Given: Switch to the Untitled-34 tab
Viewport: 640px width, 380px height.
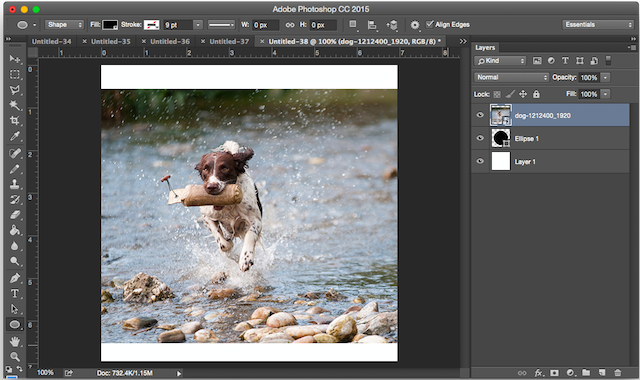Looking at the screenshot, I should click(x=51, y=42).
